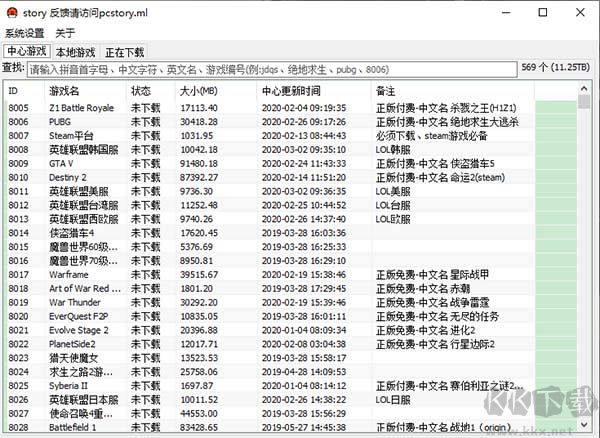The width and height of the screenshot is (600, 438).
Task: Select the Battlefield 1 row
Action: (x=269, y=427)
